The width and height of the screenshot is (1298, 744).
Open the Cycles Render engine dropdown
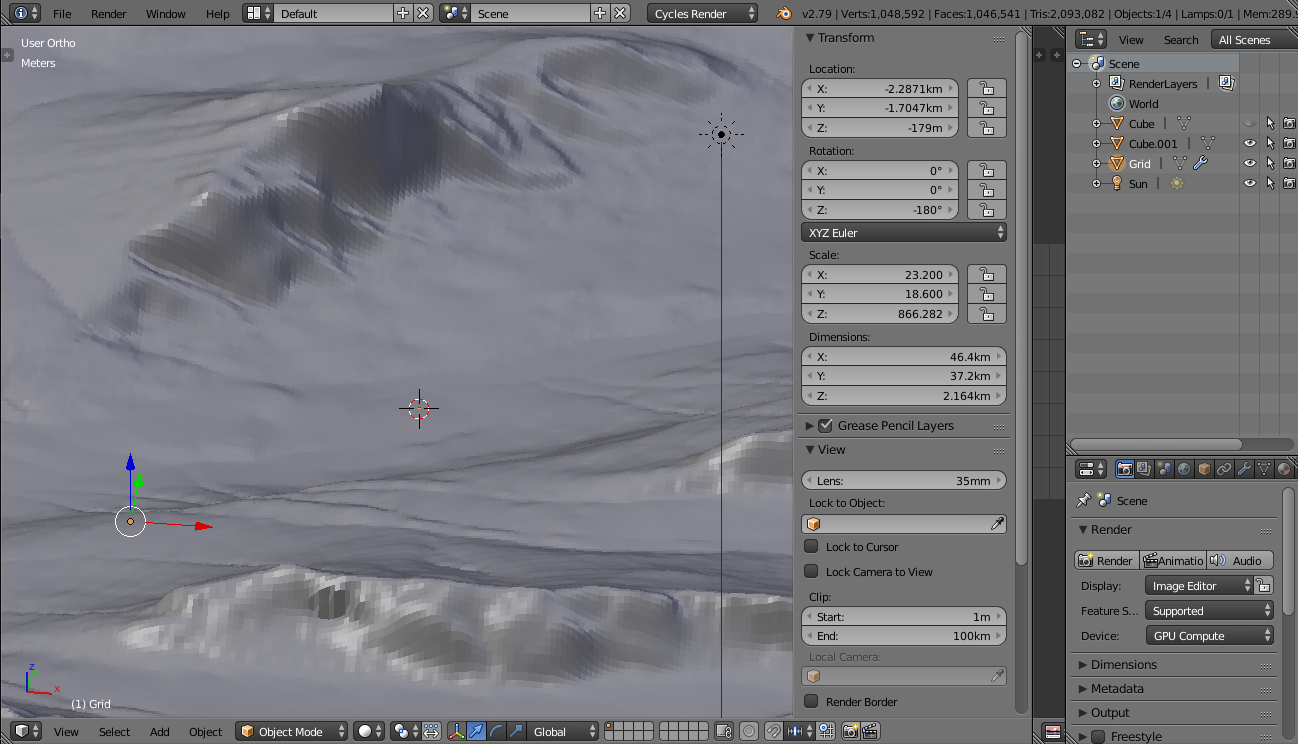tap(703, 13)
